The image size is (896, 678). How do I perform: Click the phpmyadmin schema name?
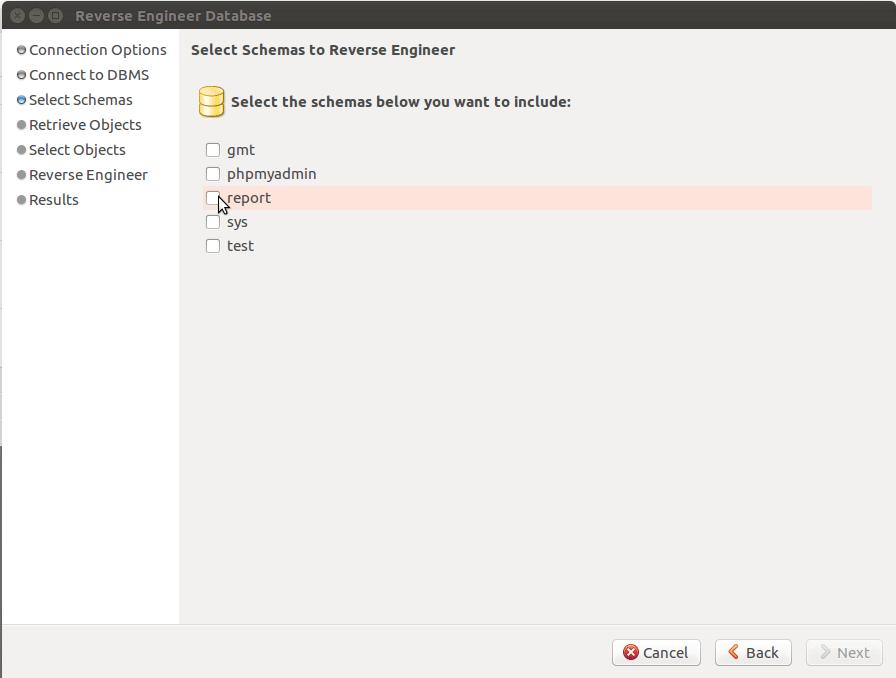coord(271,174)
